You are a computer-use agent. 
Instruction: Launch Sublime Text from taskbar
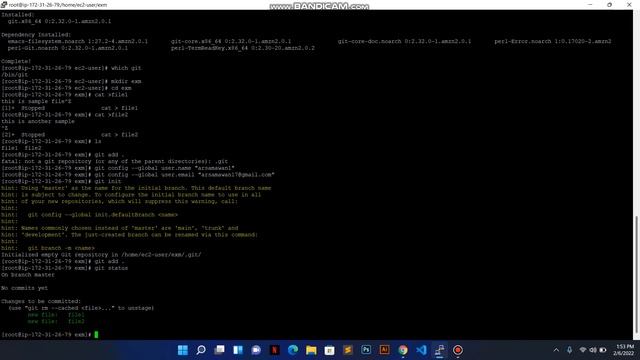click(x=348, y=350)
